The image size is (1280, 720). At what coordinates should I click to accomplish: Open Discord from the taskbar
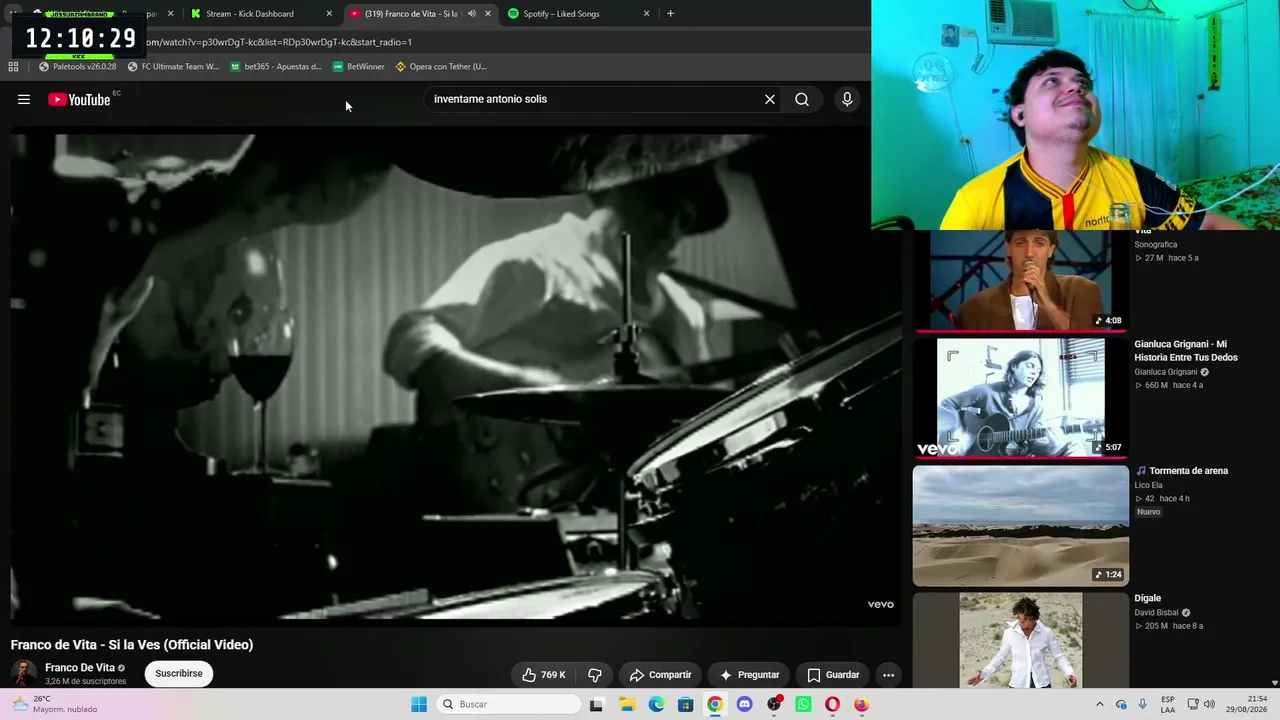(744, 704)
